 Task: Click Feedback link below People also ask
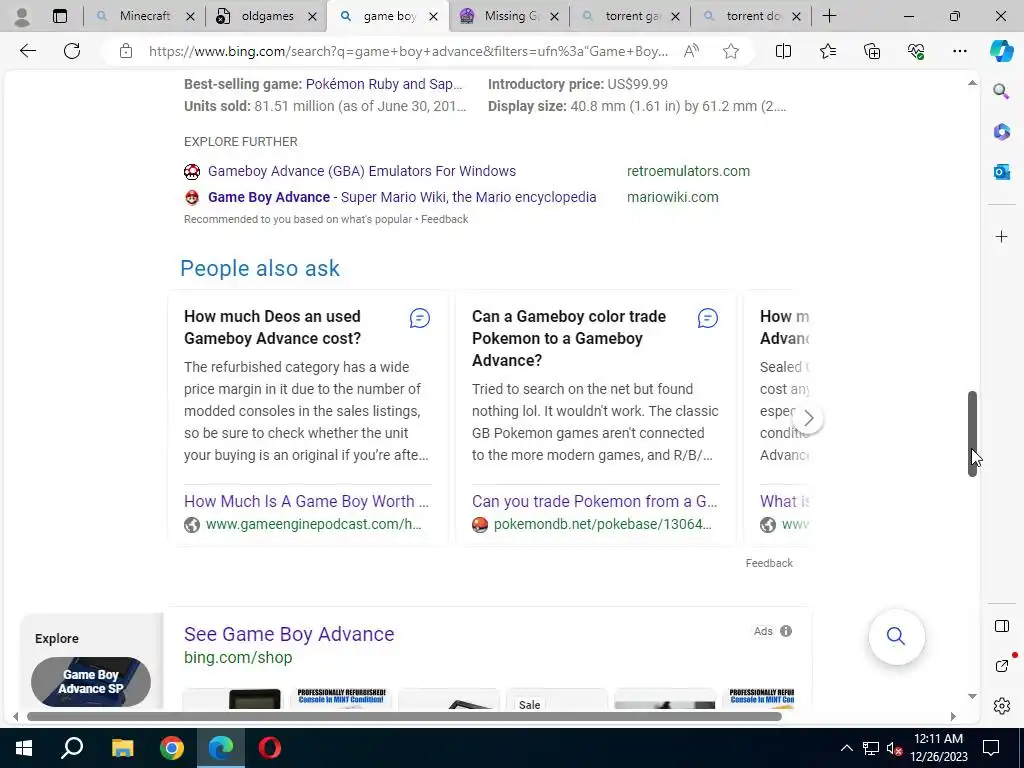pyautogui.click(x=769, y=563)
